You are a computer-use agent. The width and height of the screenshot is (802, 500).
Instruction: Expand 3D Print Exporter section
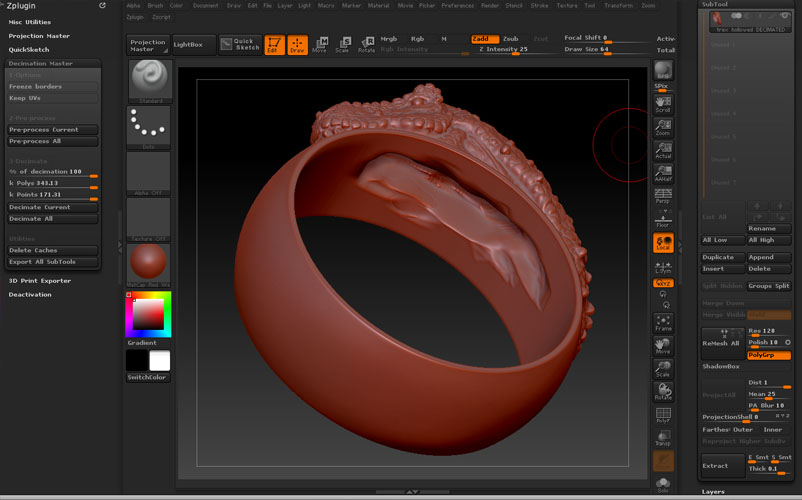pos(39,281)
